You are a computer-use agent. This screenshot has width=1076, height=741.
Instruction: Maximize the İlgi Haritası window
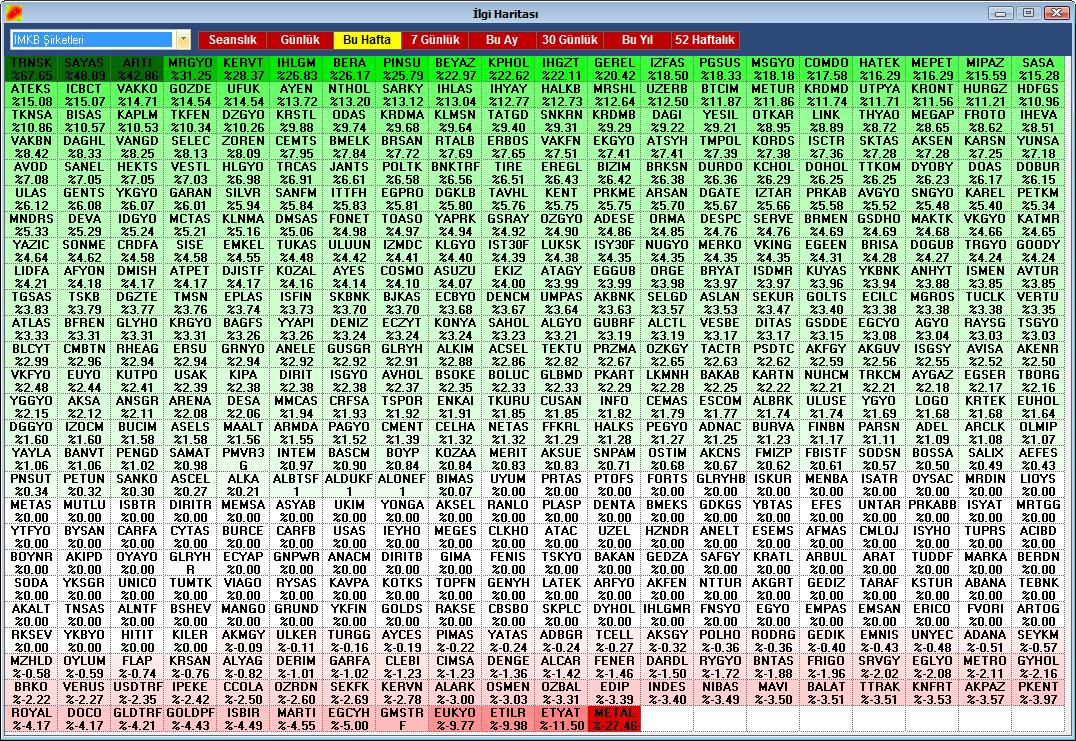click(1028, 13)
